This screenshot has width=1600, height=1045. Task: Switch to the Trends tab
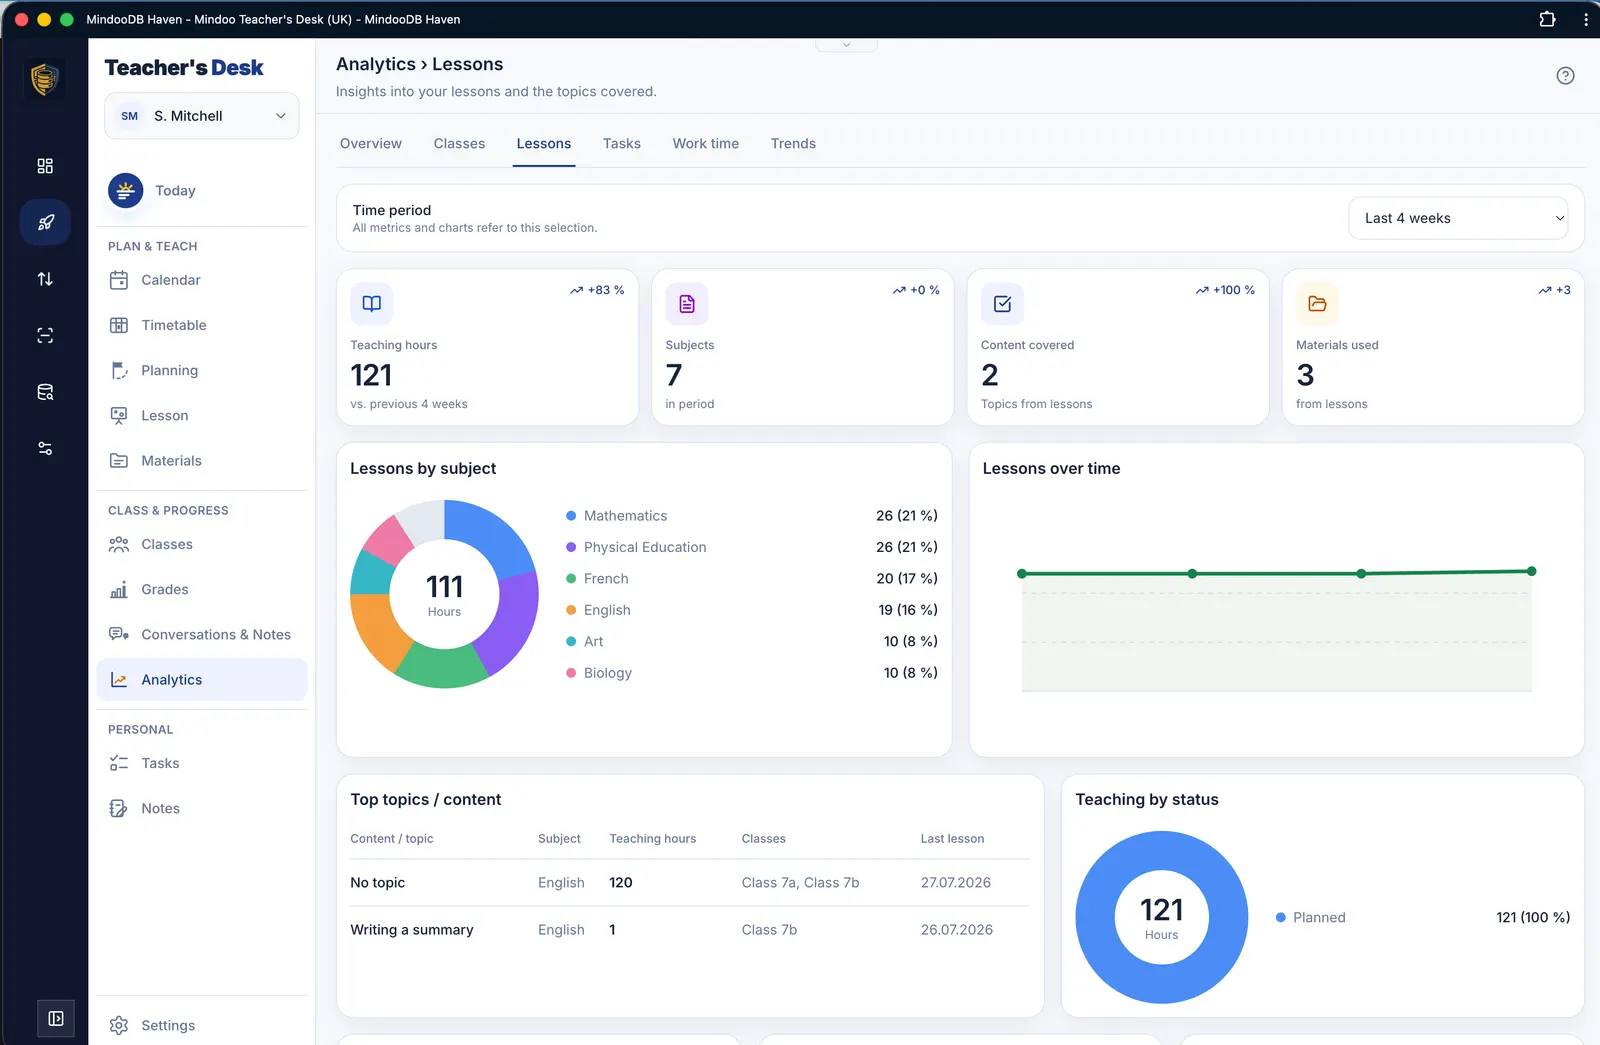(x=793, y=144)
